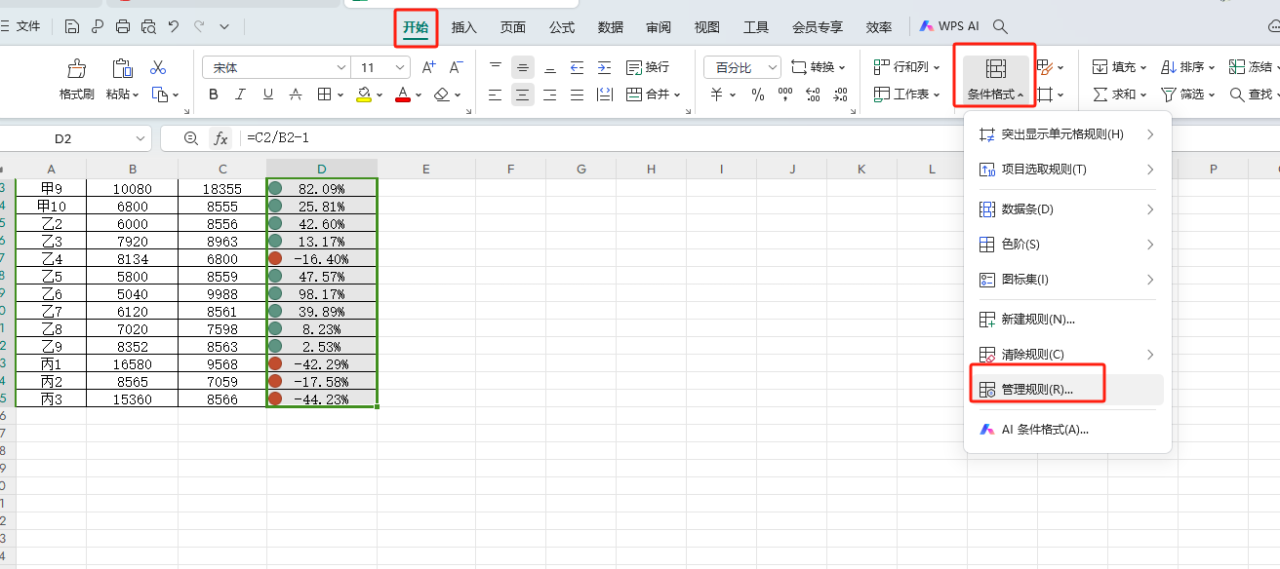Open Print Preview from quick toolbar
This screenshot has height=569, width=1280.
click(x=149, y=27)
